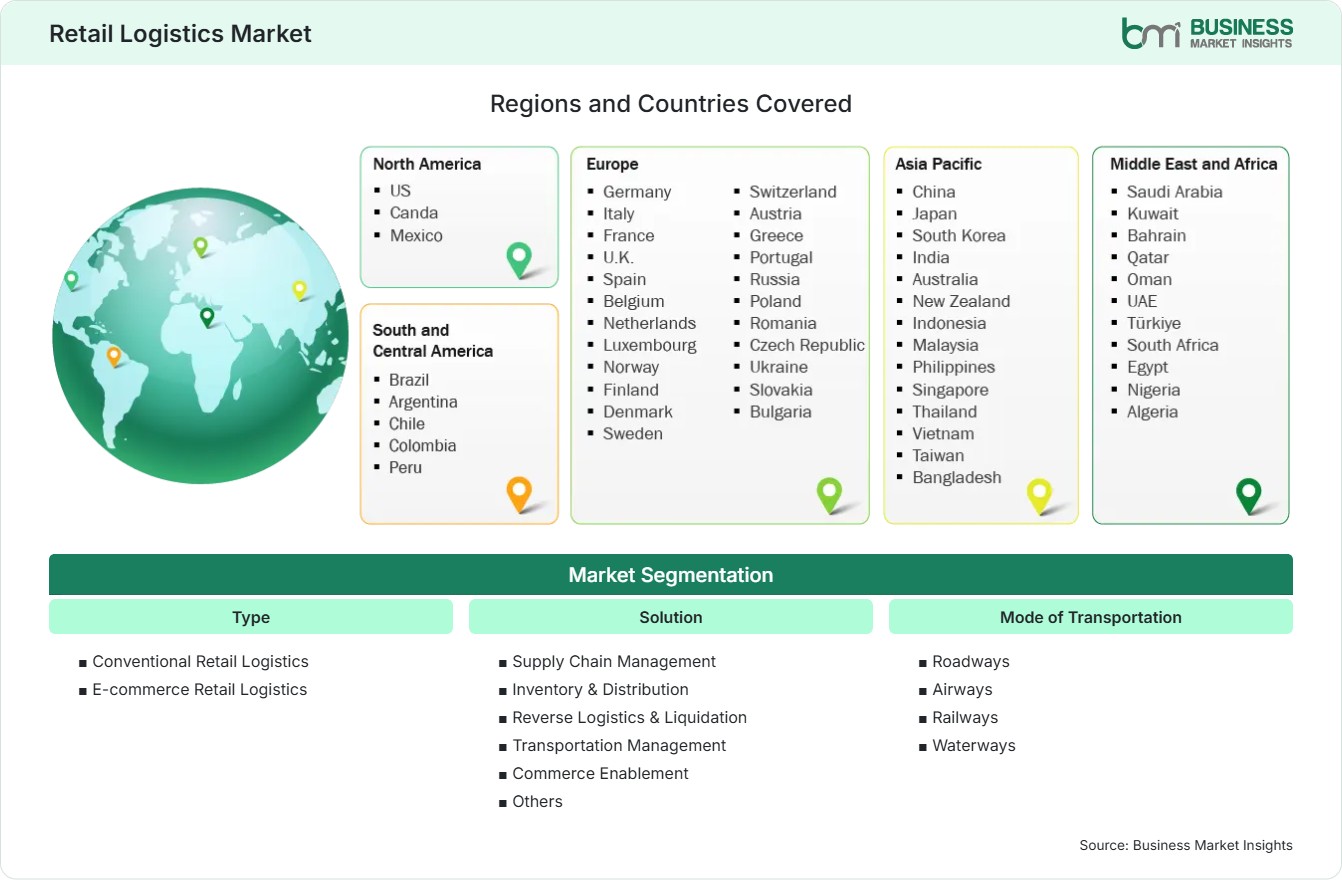Click South Korea in Asia Pacific list

click(959, 235)
